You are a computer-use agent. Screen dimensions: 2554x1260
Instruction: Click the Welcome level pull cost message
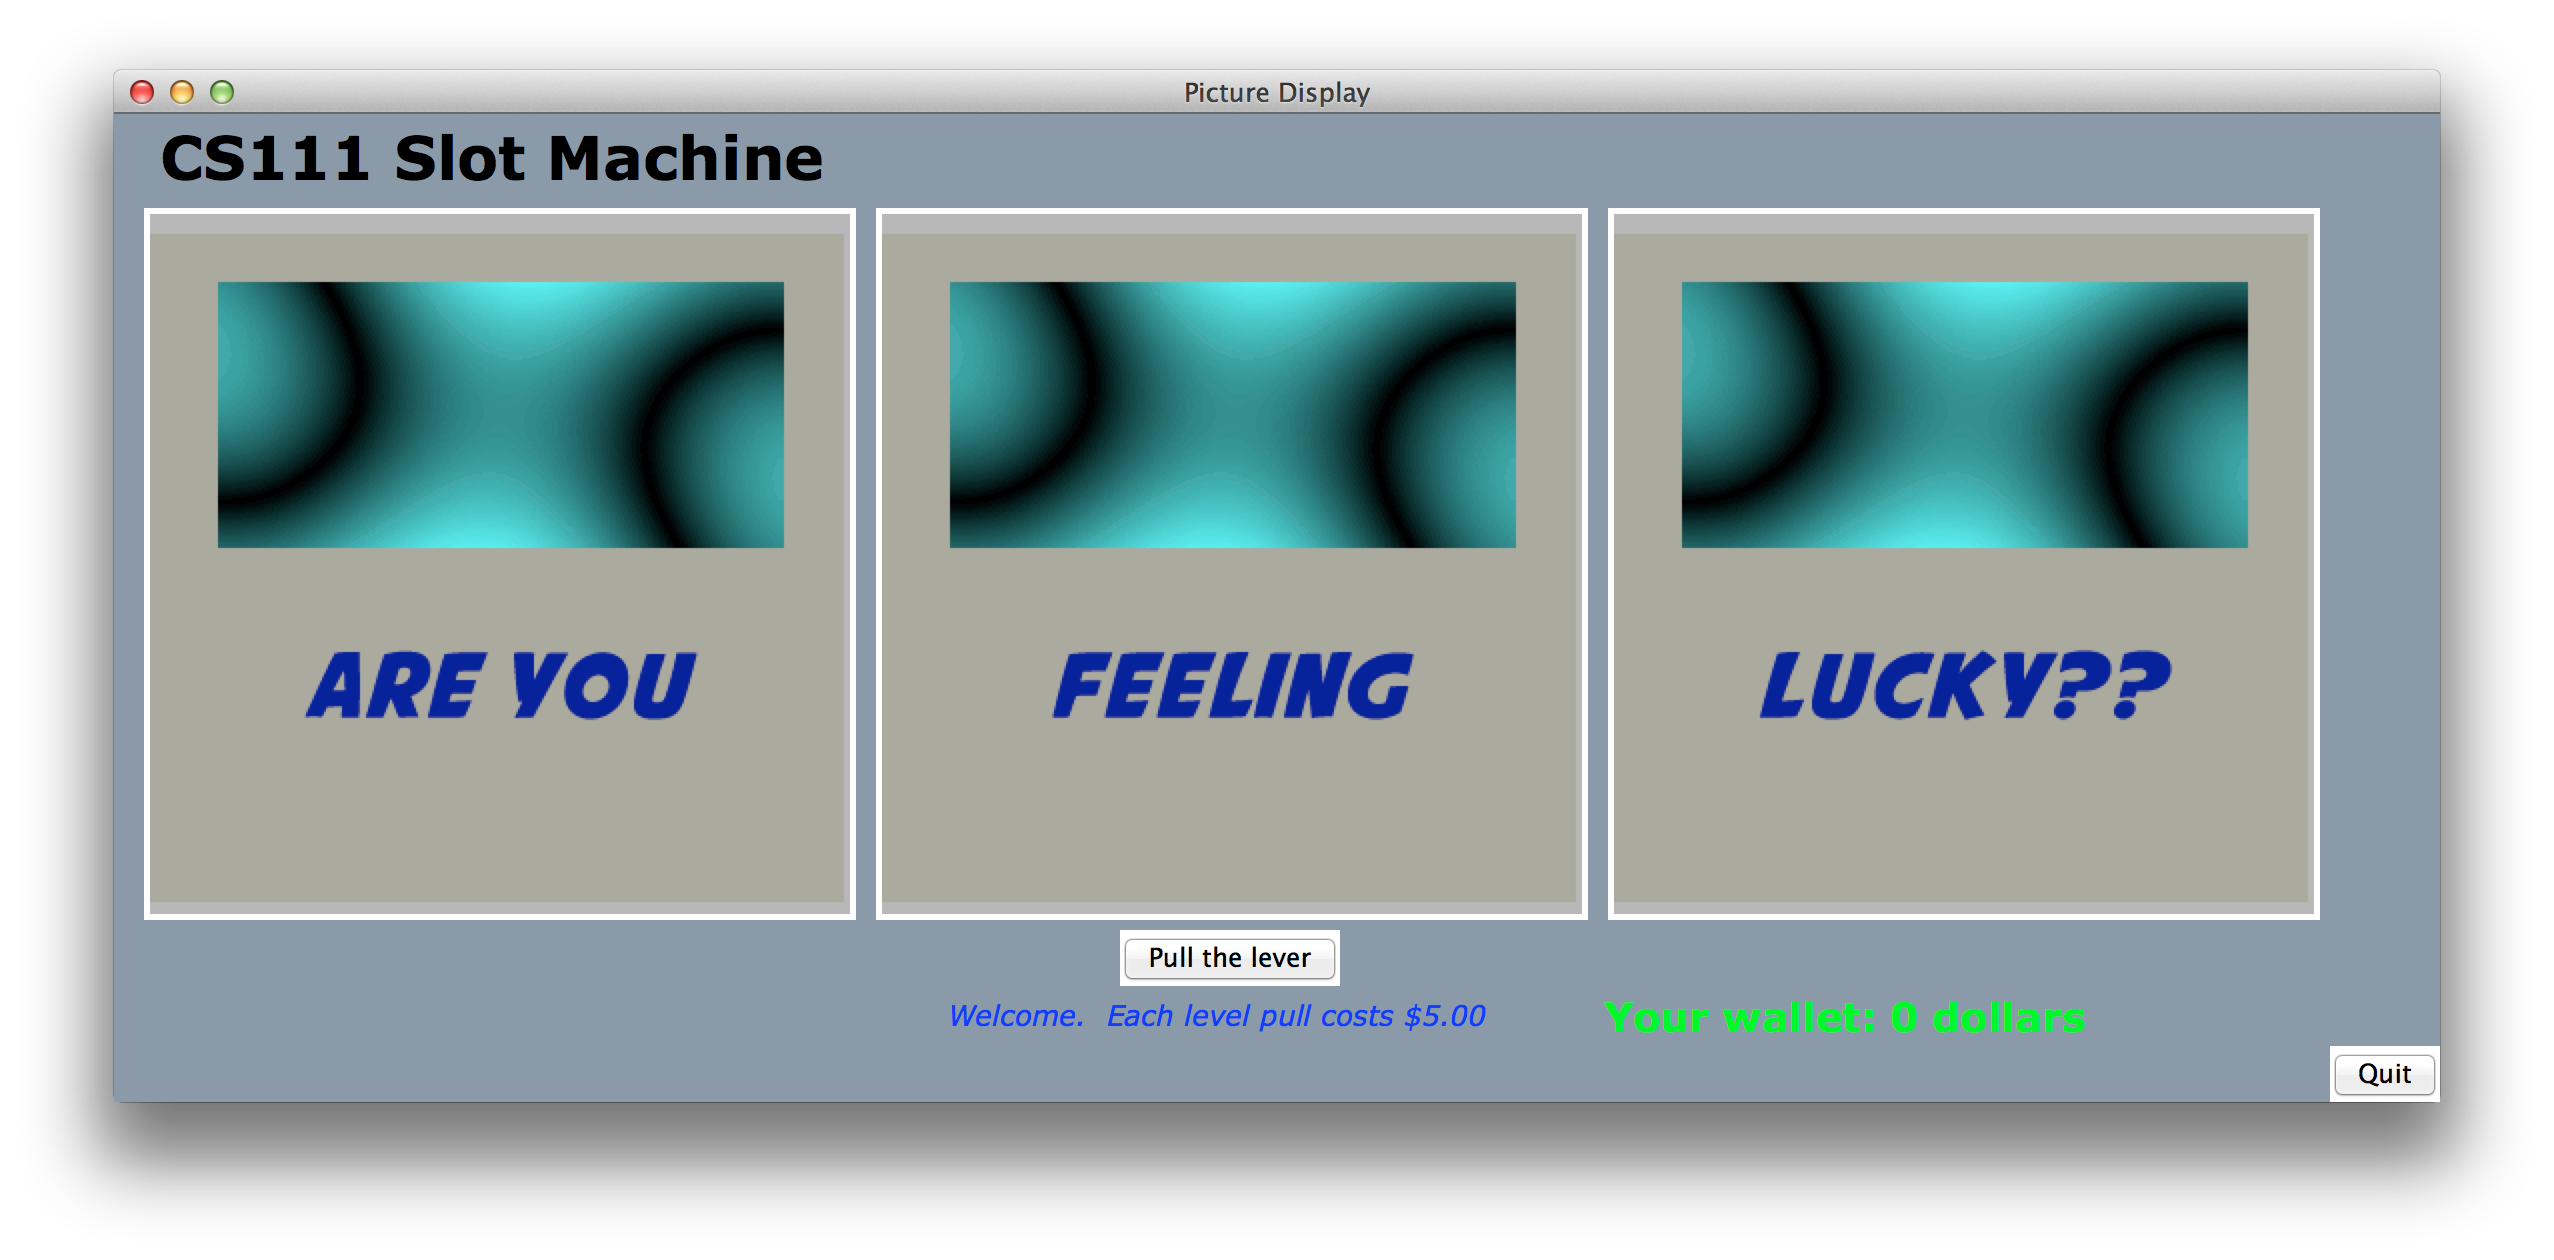(1217, 1016)
